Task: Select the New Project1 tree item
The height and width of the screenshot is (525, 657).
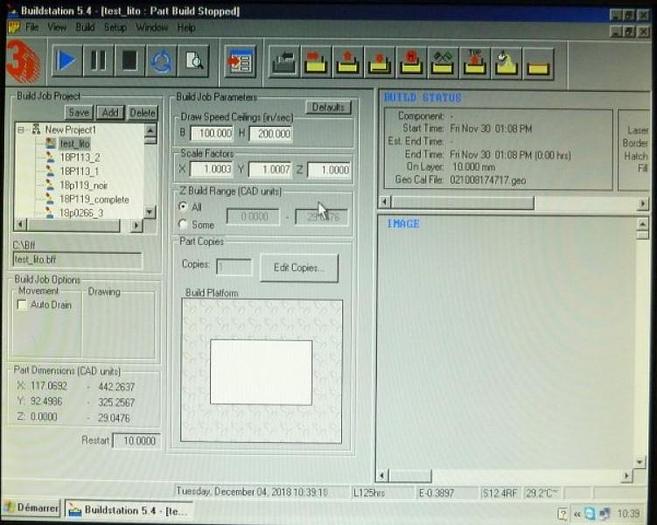Action: (70, 130)
